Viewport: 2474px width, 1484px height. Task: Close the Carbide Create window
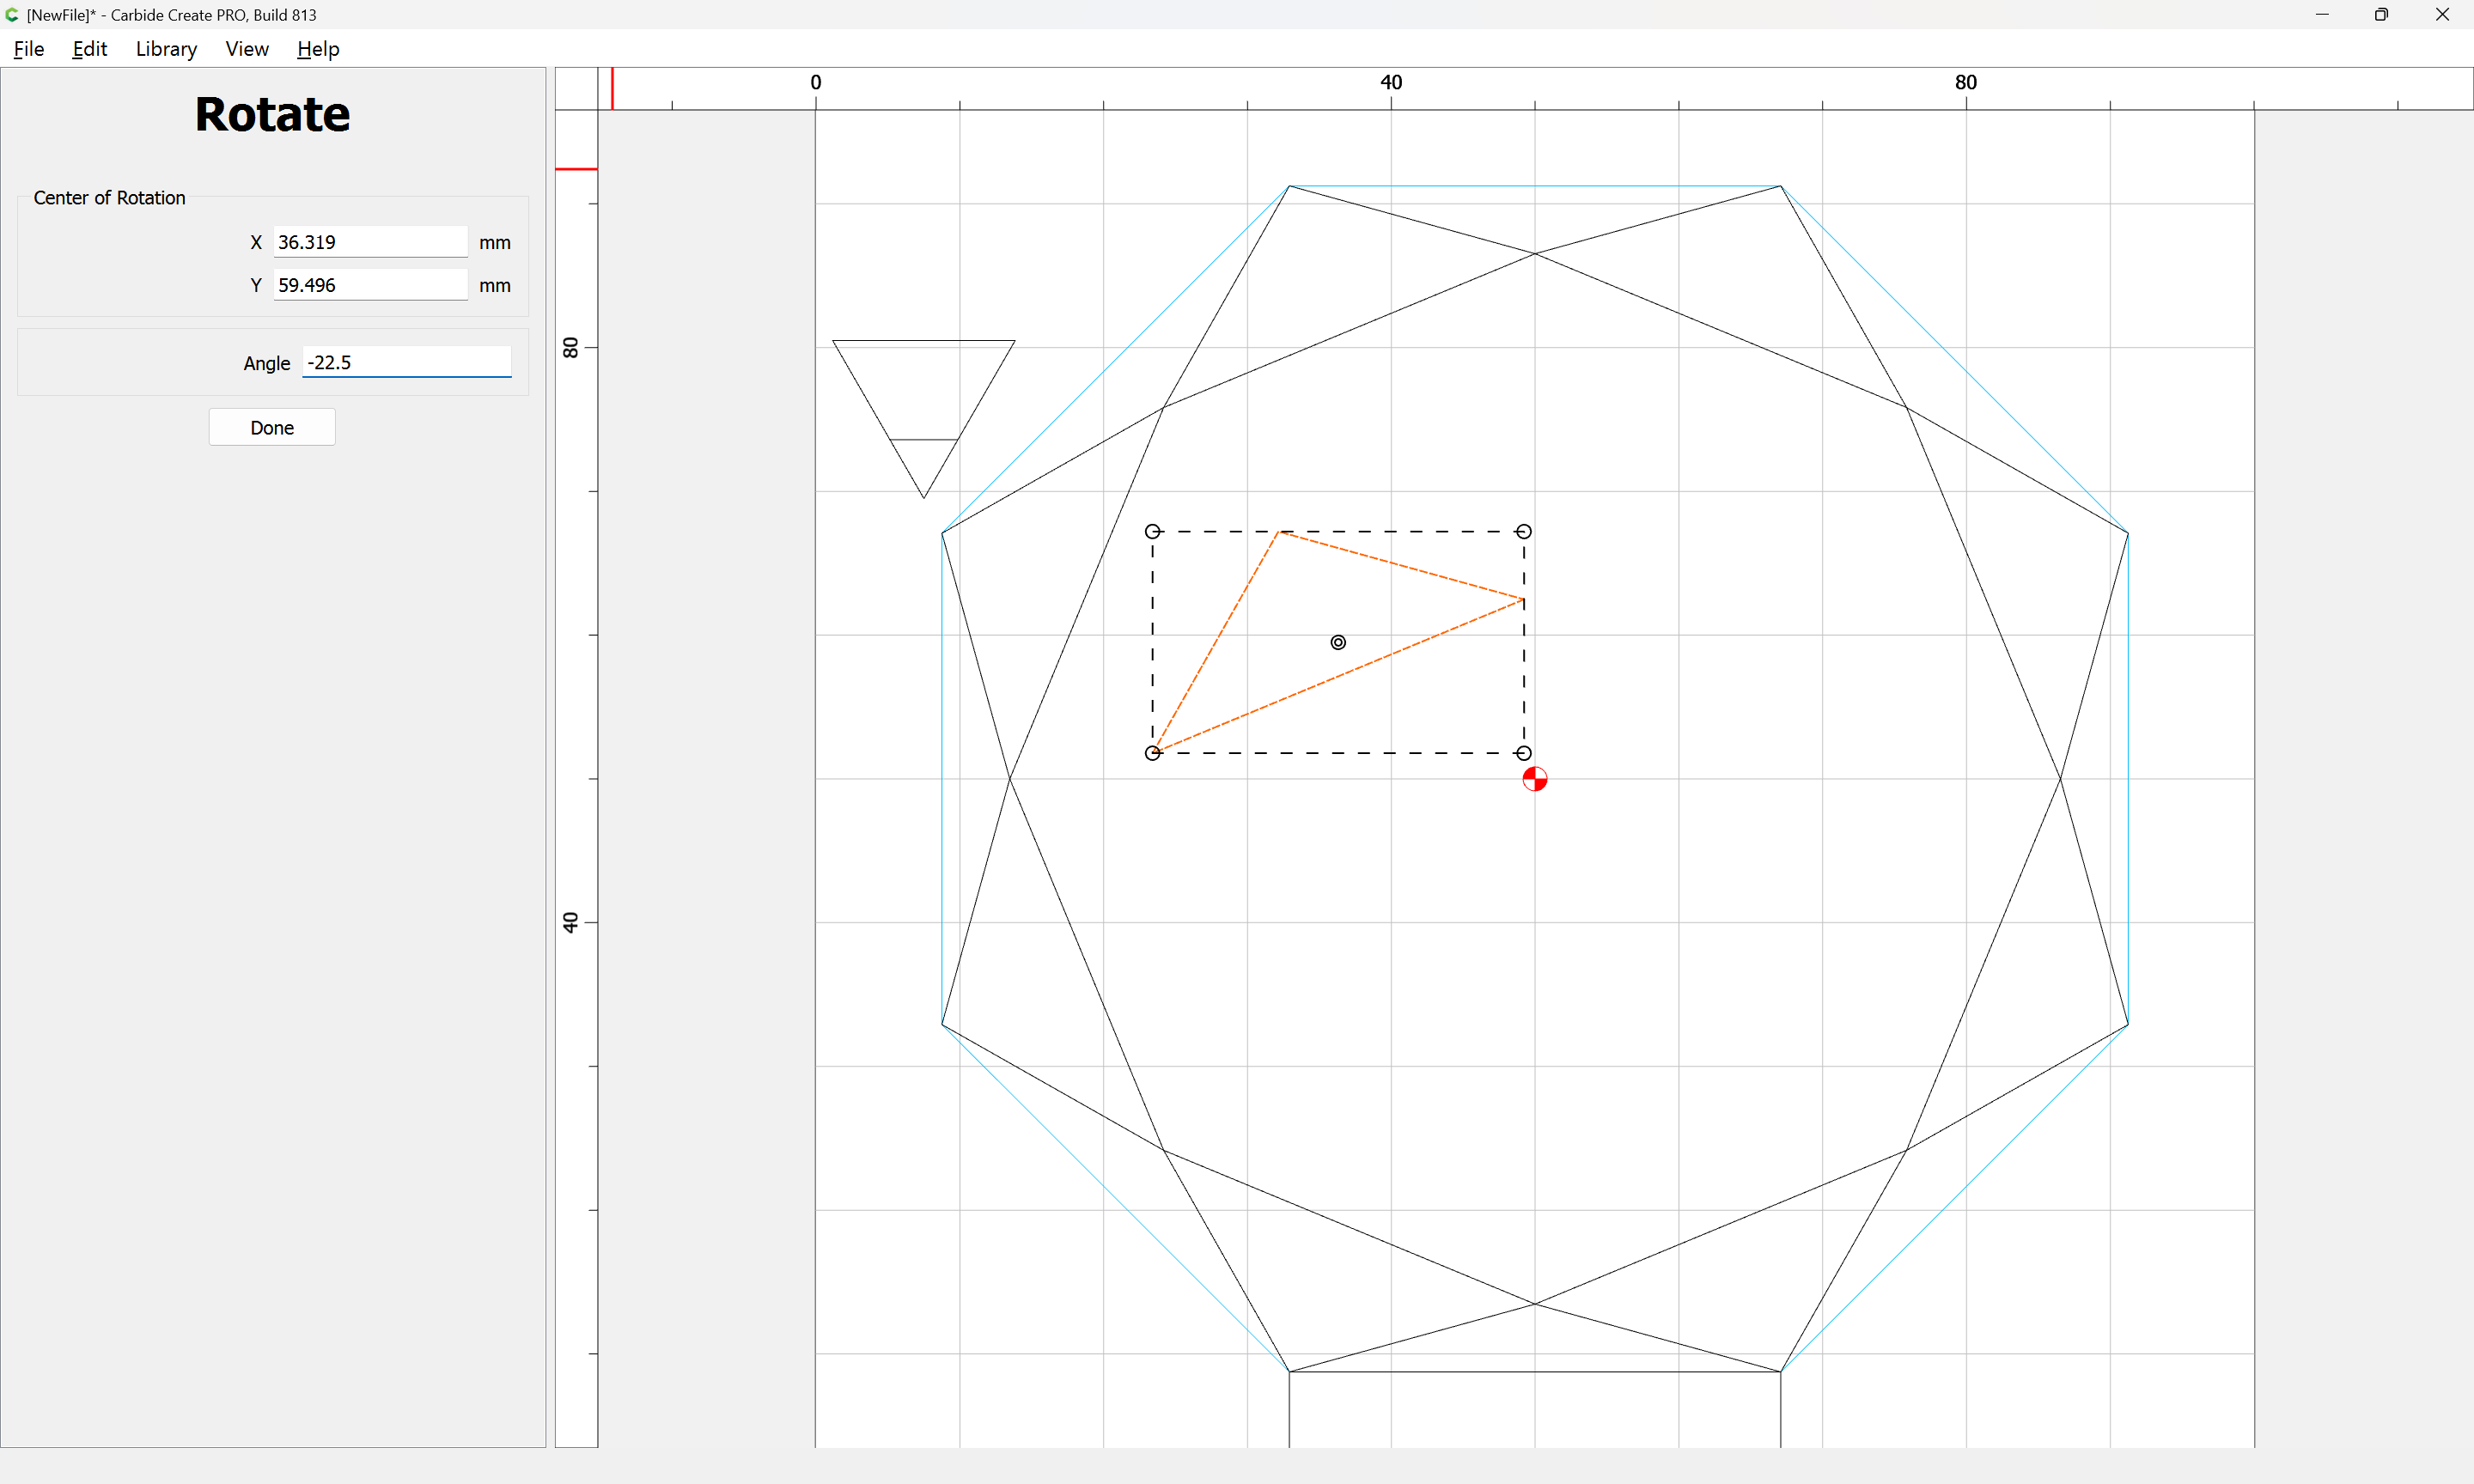click(x=2442, y=15)
